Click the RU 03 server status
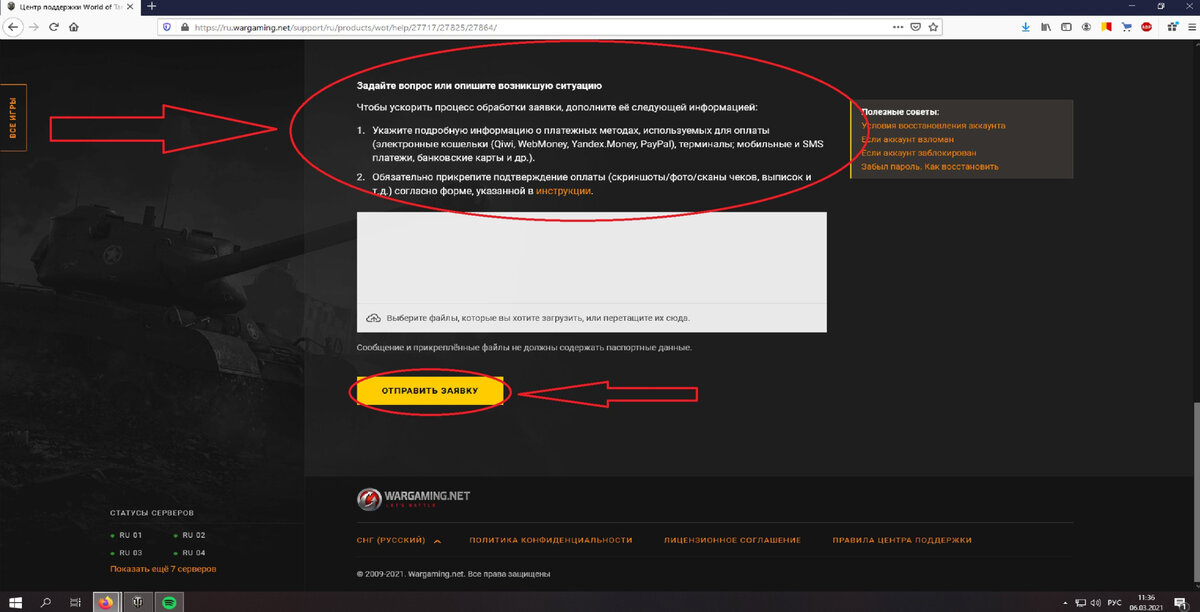The image size is (1200, 612). coord(128,552)
